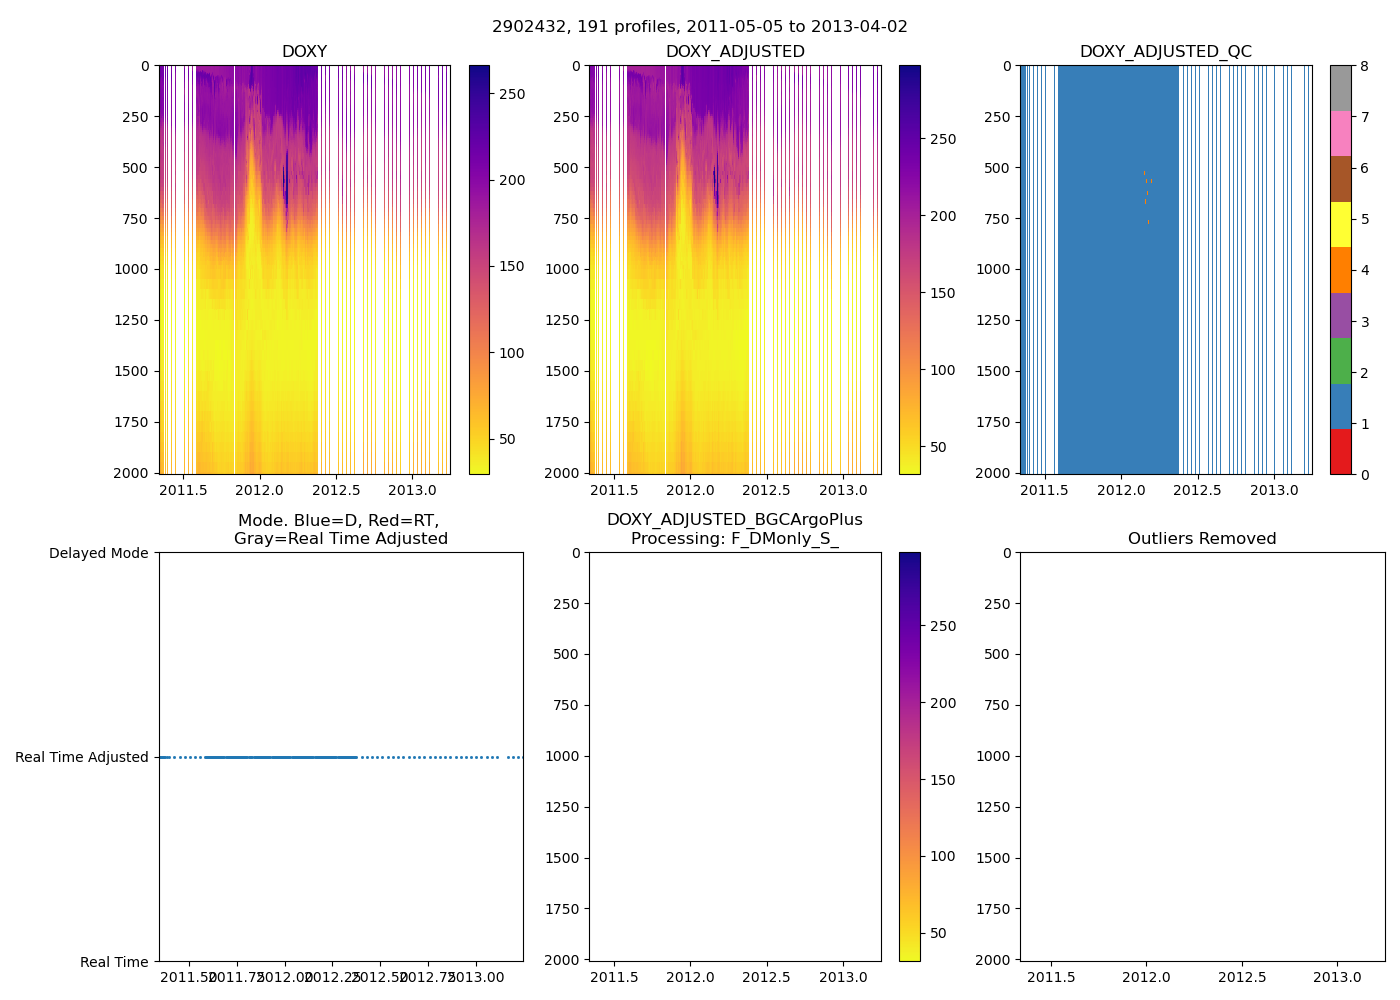Screen dimensions: 1400x1000
Task: Click the DOXY_ADJUSTED plot title
Action: [x=735, y=52]
